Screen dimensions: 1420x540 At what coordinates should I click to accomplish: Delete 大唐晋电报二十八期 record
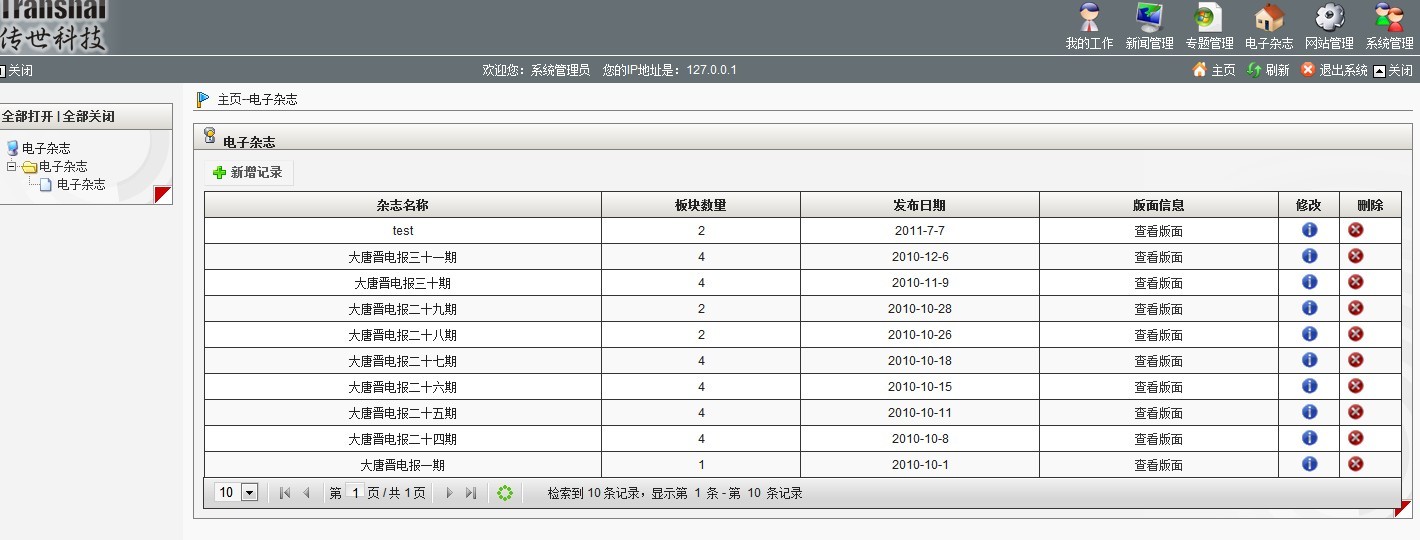1356,334
